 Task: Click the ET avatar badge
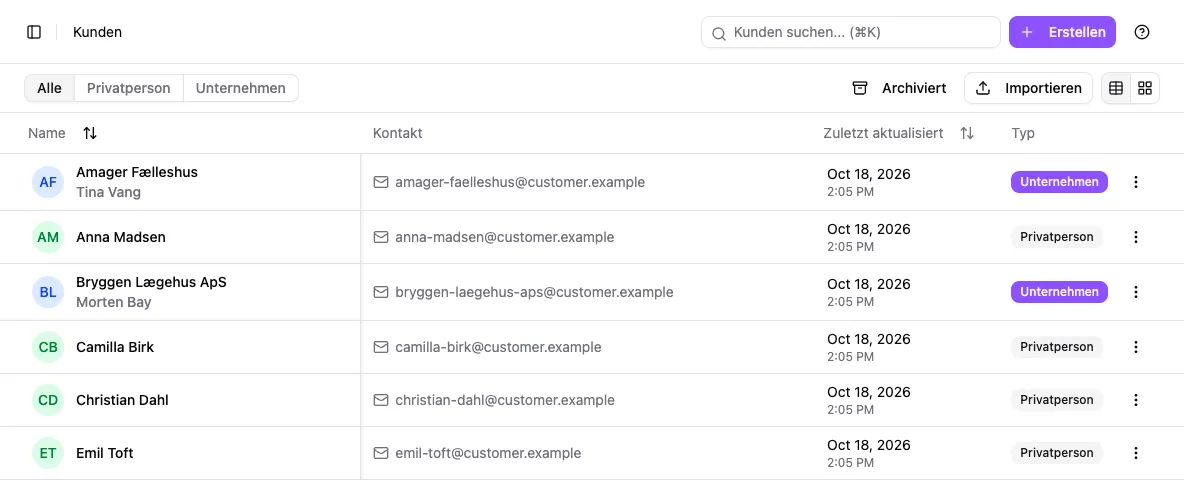(x=48, y=453)
